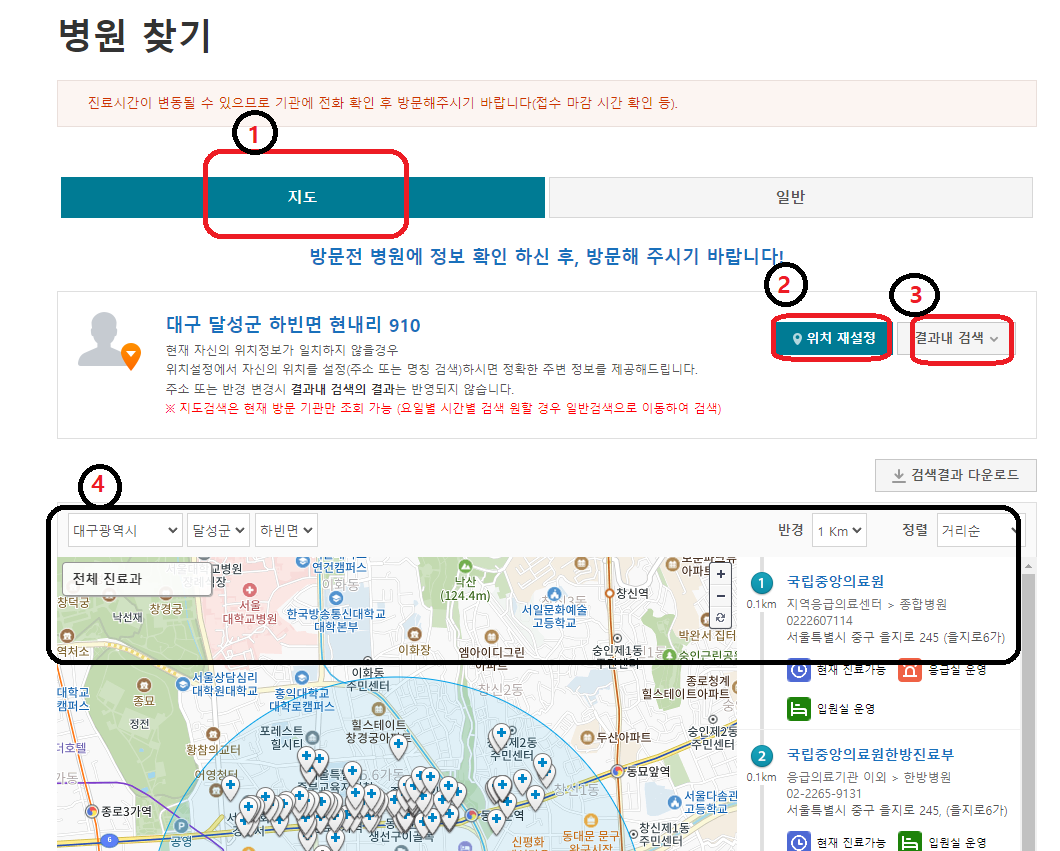The width and height of the screenshot is (1060, 851).
Task: Click the 종묘 landmark icon on map
Action: coord(143,685)
